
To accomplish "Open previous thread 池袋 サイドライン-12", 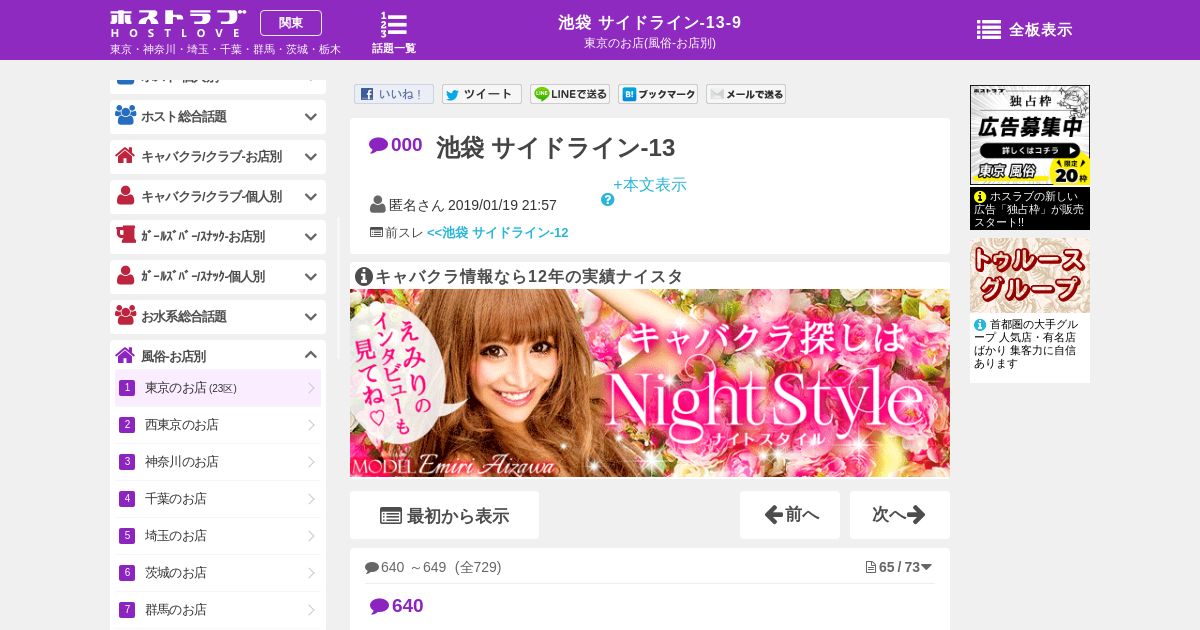I will point(498,232).
